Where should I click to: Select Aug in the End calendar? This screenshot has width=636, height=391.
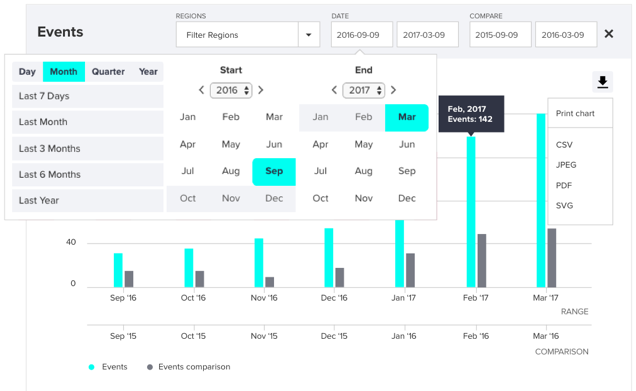363,171
